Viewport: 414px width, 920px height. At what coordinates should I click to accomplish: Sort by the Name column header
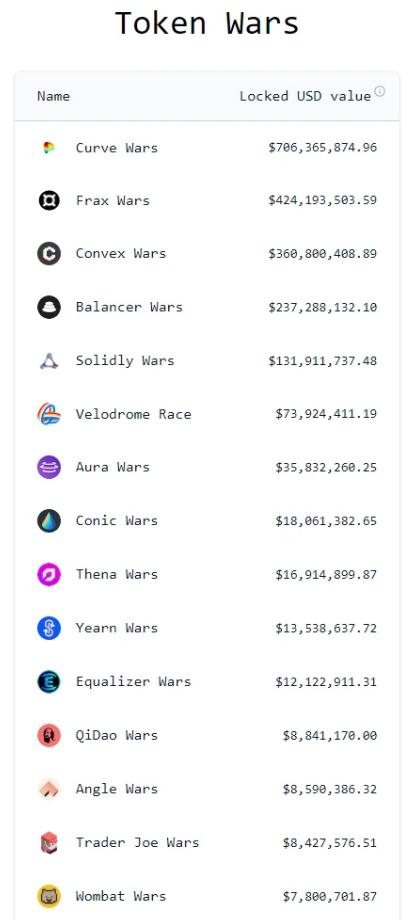[53, 96]
